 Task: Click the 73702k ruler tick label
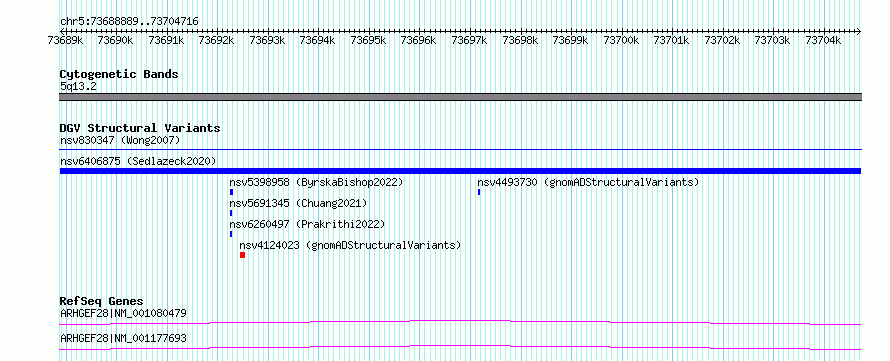(x=722, y=40)
